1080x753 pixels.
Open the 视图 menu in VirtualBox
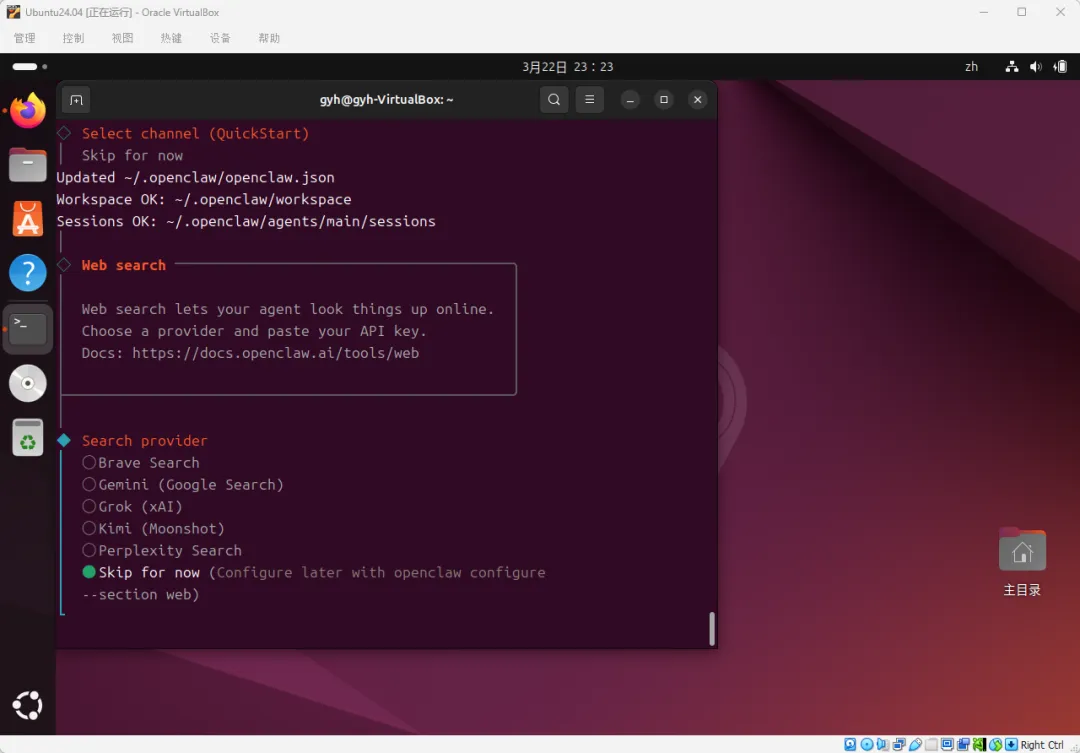[123, 38]
